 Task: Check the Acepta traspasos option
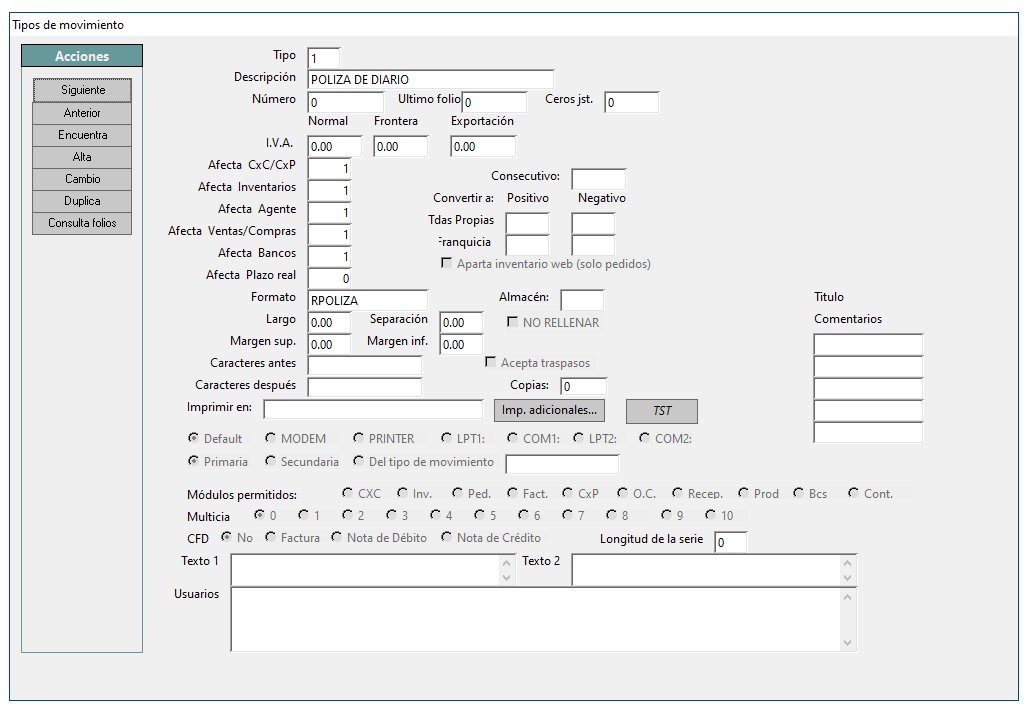[490, 362]
